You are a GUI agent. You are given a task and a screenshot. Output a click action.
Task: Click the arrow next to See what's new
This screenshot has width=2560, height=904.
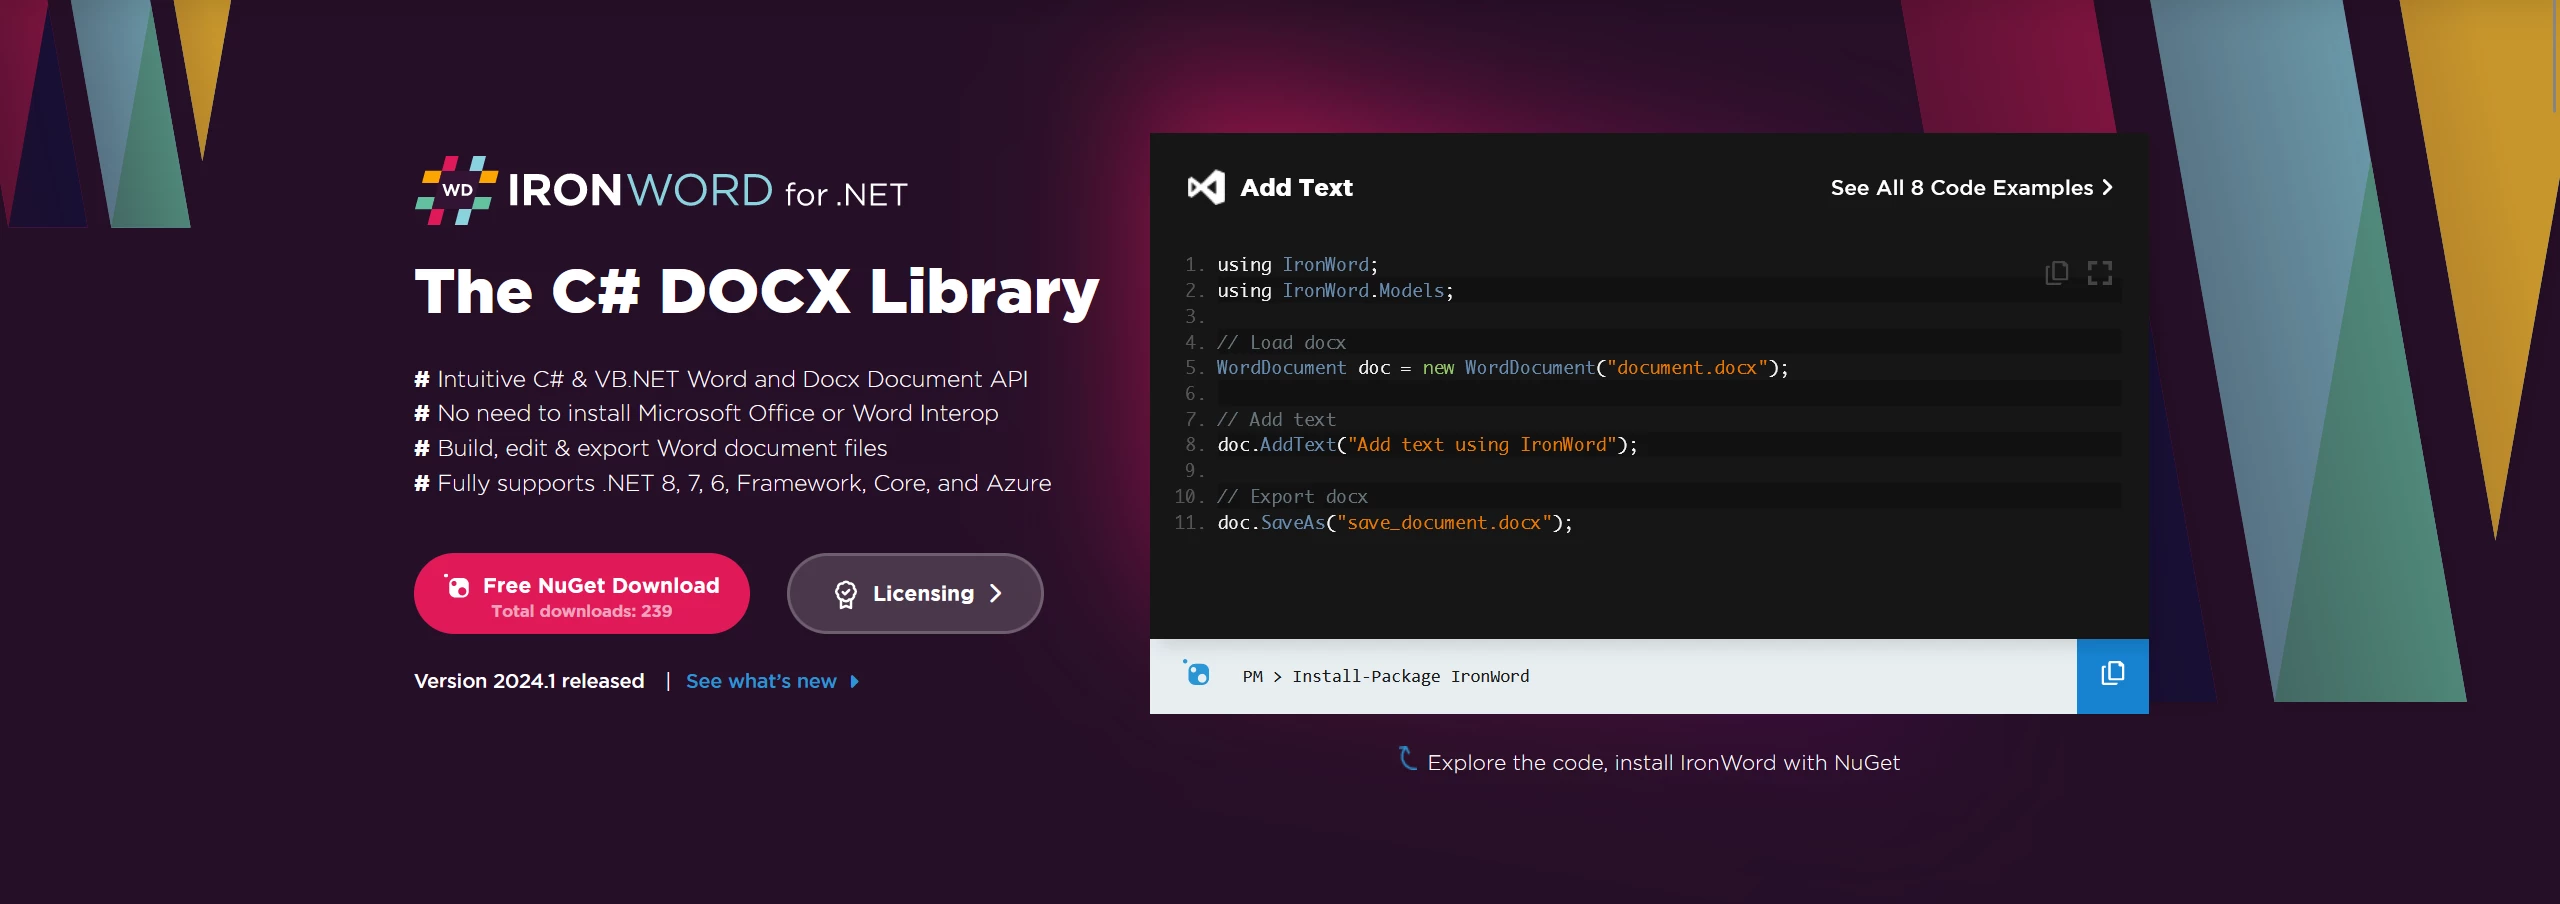[855, 682]
